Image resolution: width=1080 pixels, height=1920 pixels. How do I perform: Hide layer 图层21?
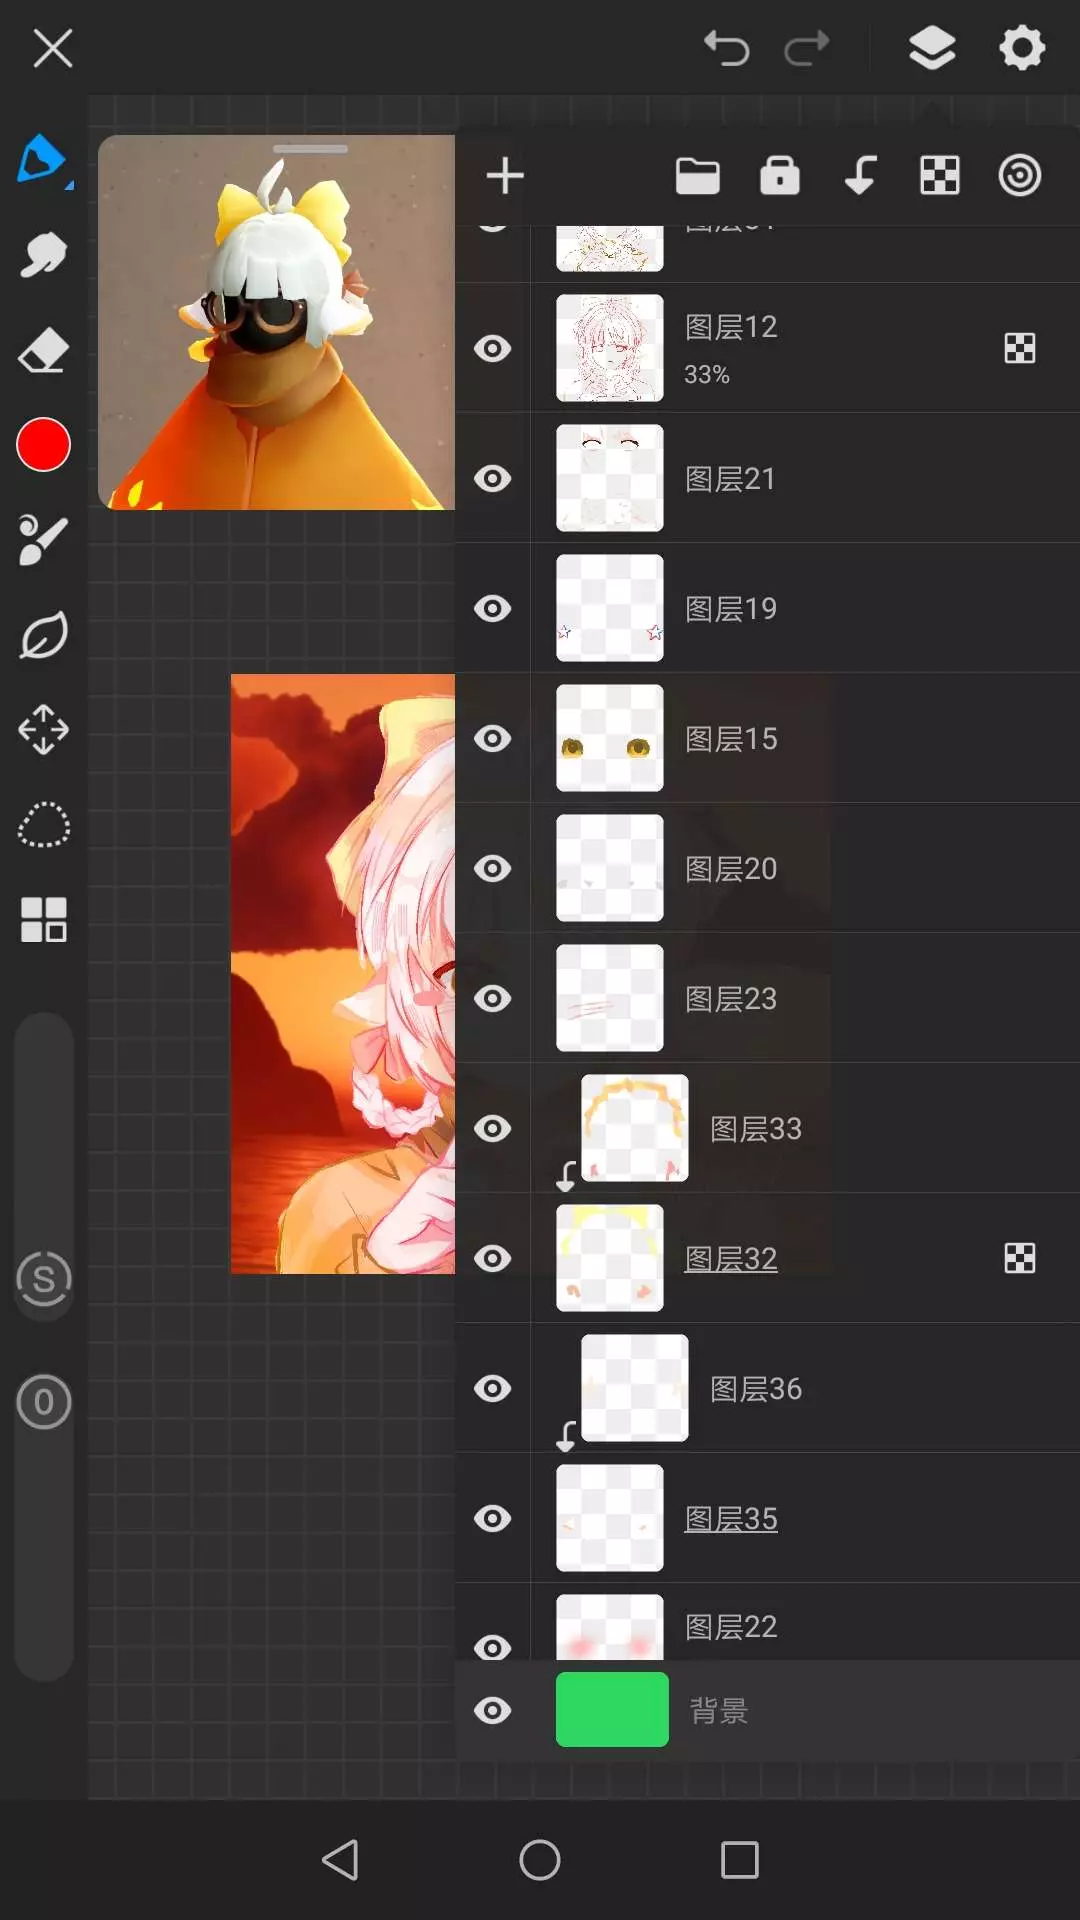coord(492,478)
